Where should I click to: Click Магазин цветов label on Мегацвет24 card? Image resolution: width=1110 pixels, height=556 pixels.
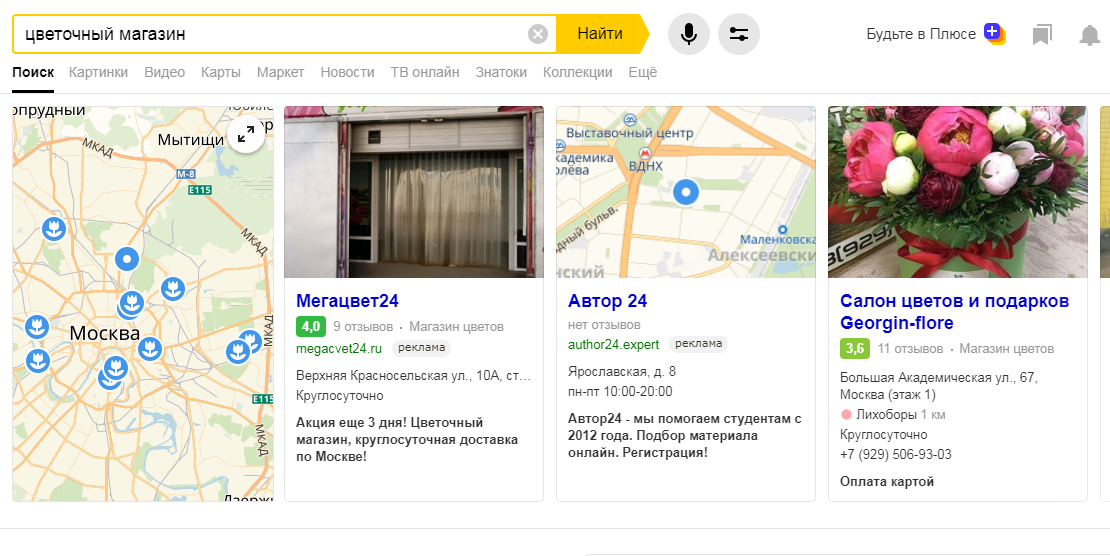(x=457, y=327)
